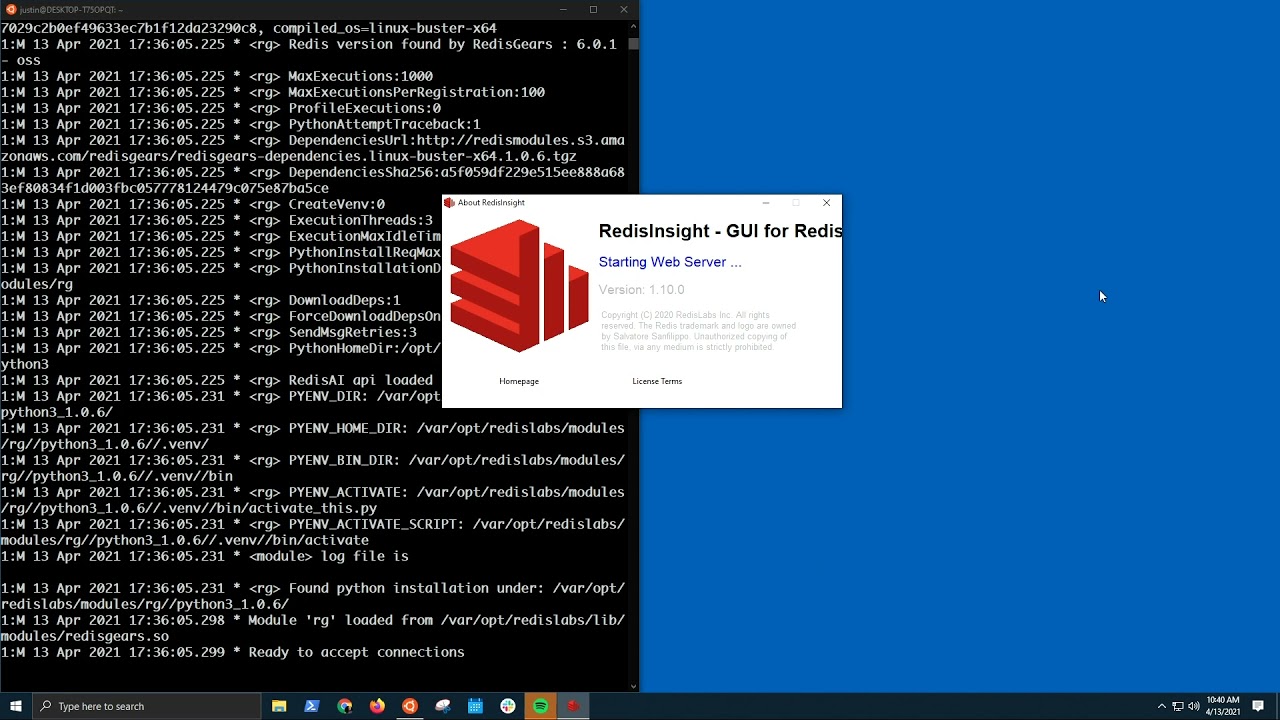Switch to the Ubuntu terminal taskbar icon
Screen dimensions: 1280x720
click(410, 706)
